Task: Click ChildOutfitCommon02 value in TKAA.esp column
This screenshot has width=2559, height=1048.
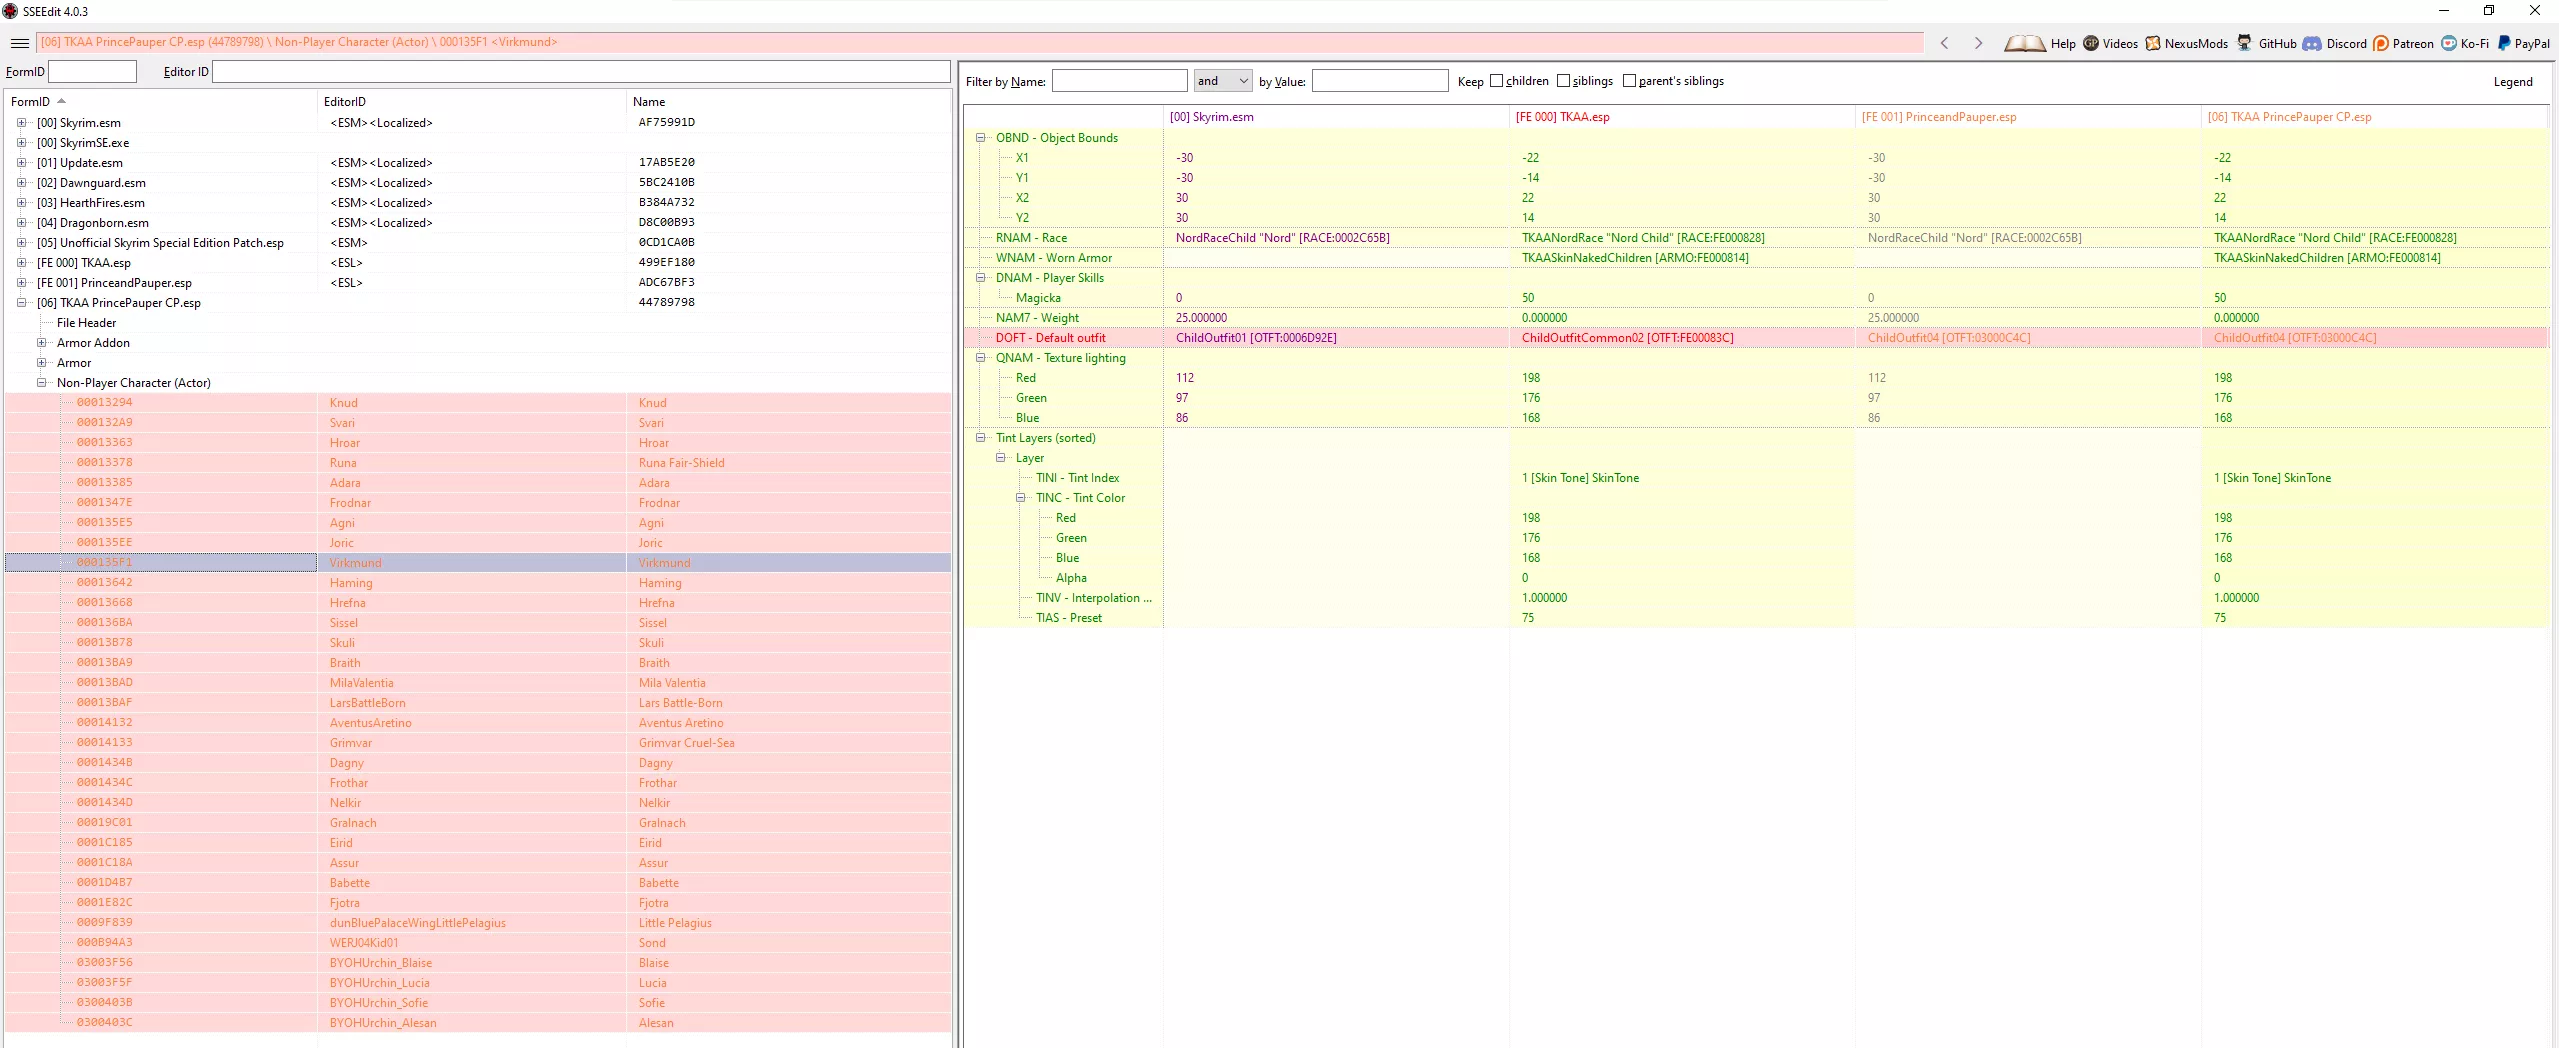Action: coord(1627,338)
